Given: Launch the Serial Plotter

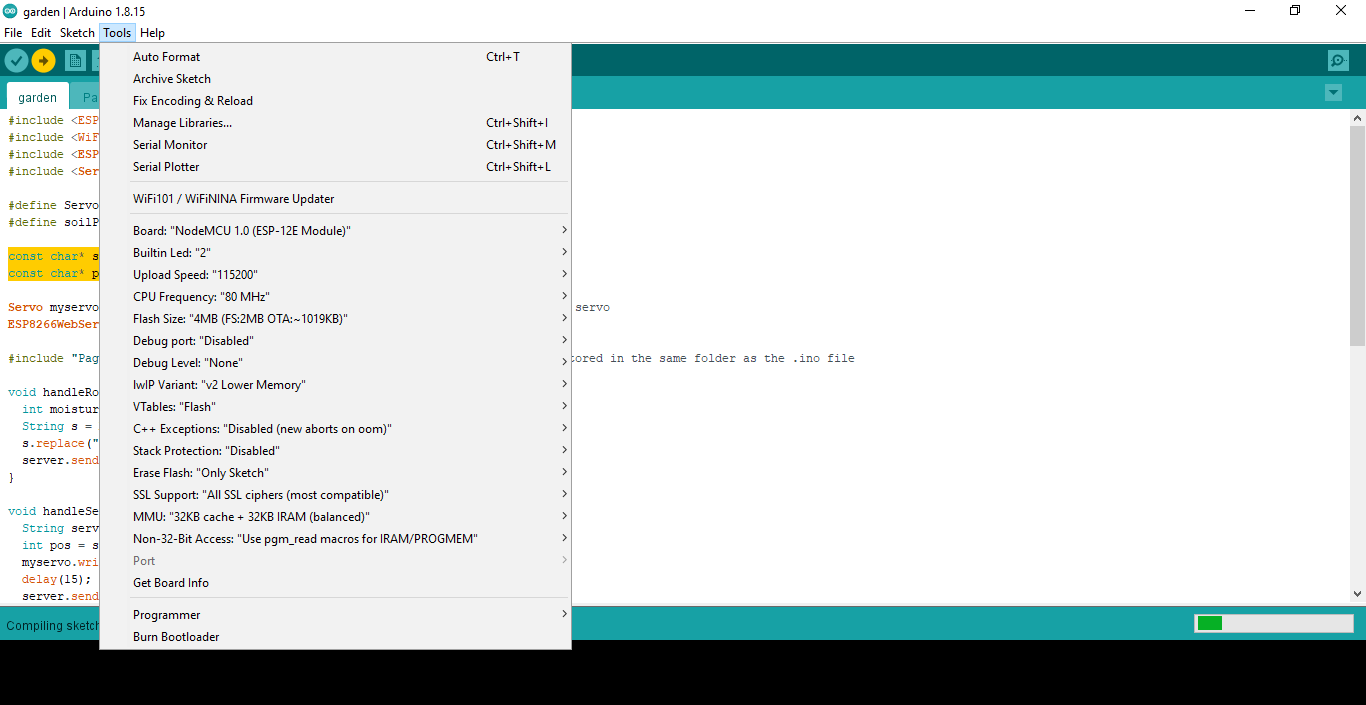Looking at the screenshot, I should tap(168, 166).
